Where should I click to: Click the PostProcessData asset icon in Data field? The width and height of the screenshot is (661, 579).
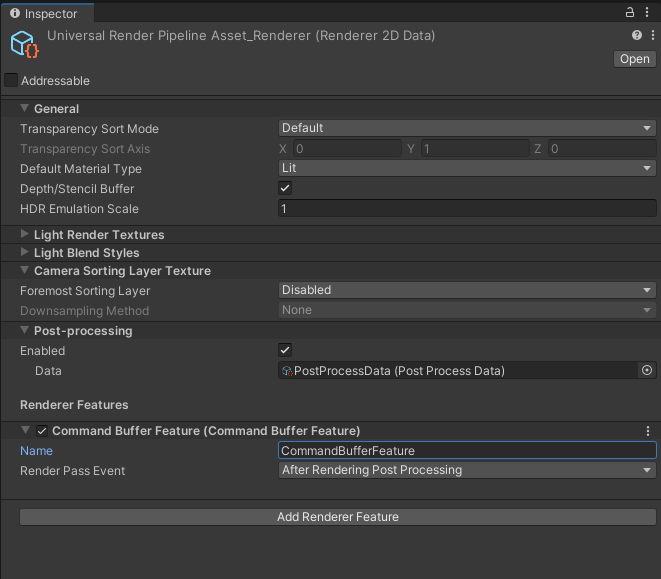coord(287,371)
